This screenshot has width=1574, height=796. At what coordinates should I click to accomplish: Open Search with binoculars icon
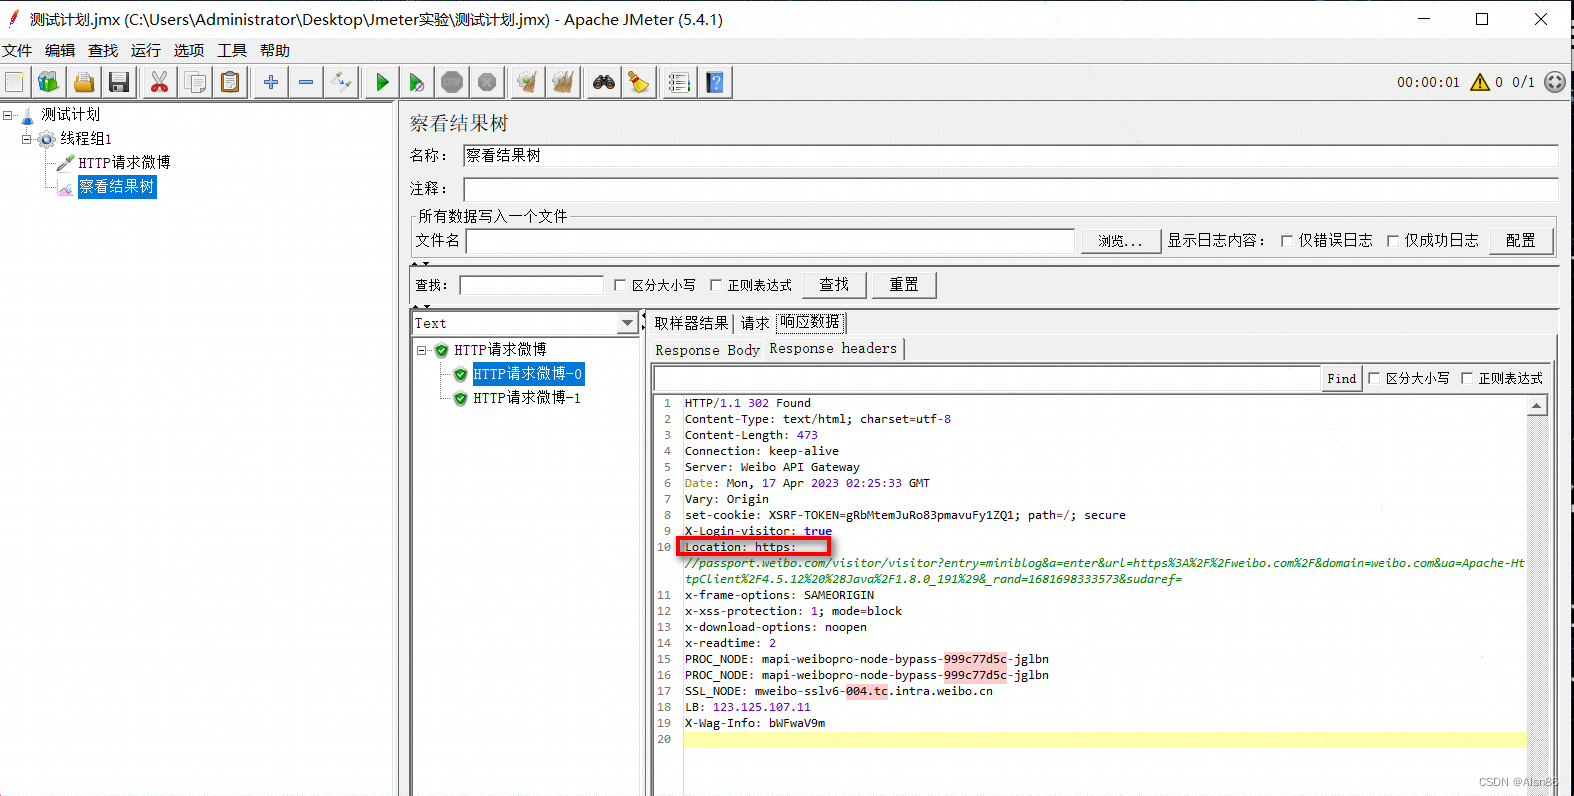tap(604, 82)
